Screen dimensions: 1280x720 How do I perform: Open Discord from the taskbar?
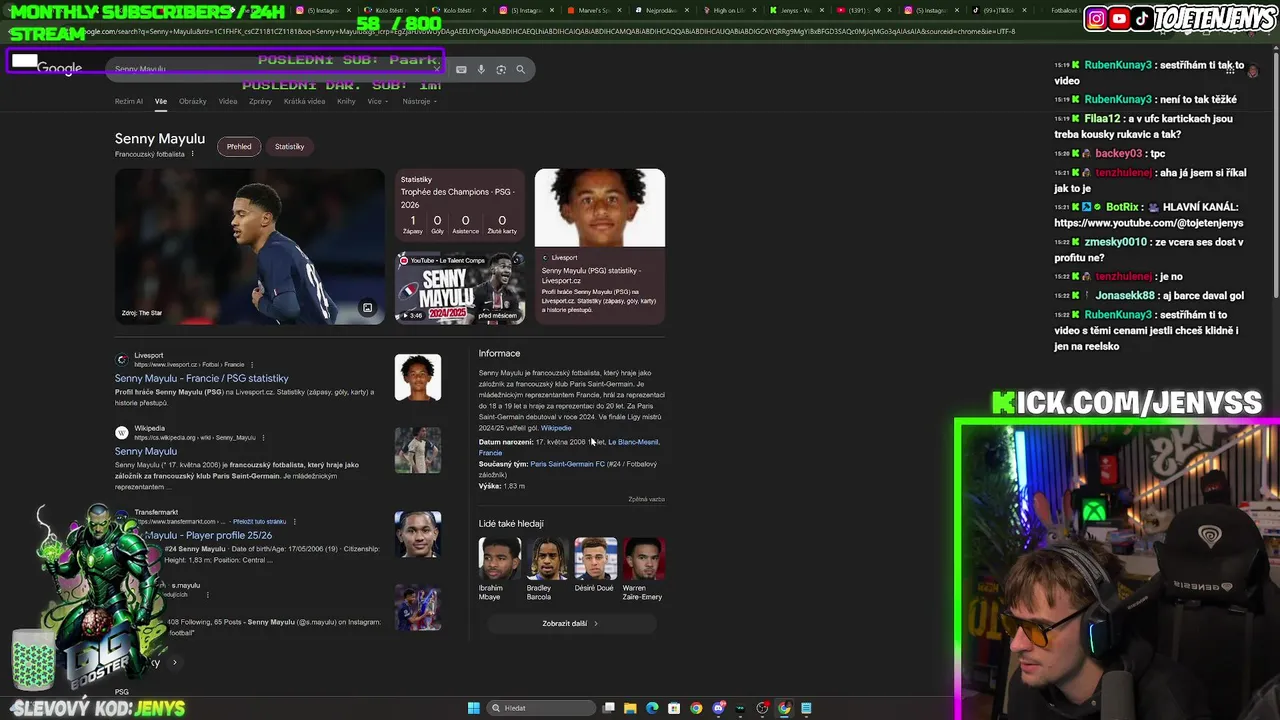coord(718,708)
